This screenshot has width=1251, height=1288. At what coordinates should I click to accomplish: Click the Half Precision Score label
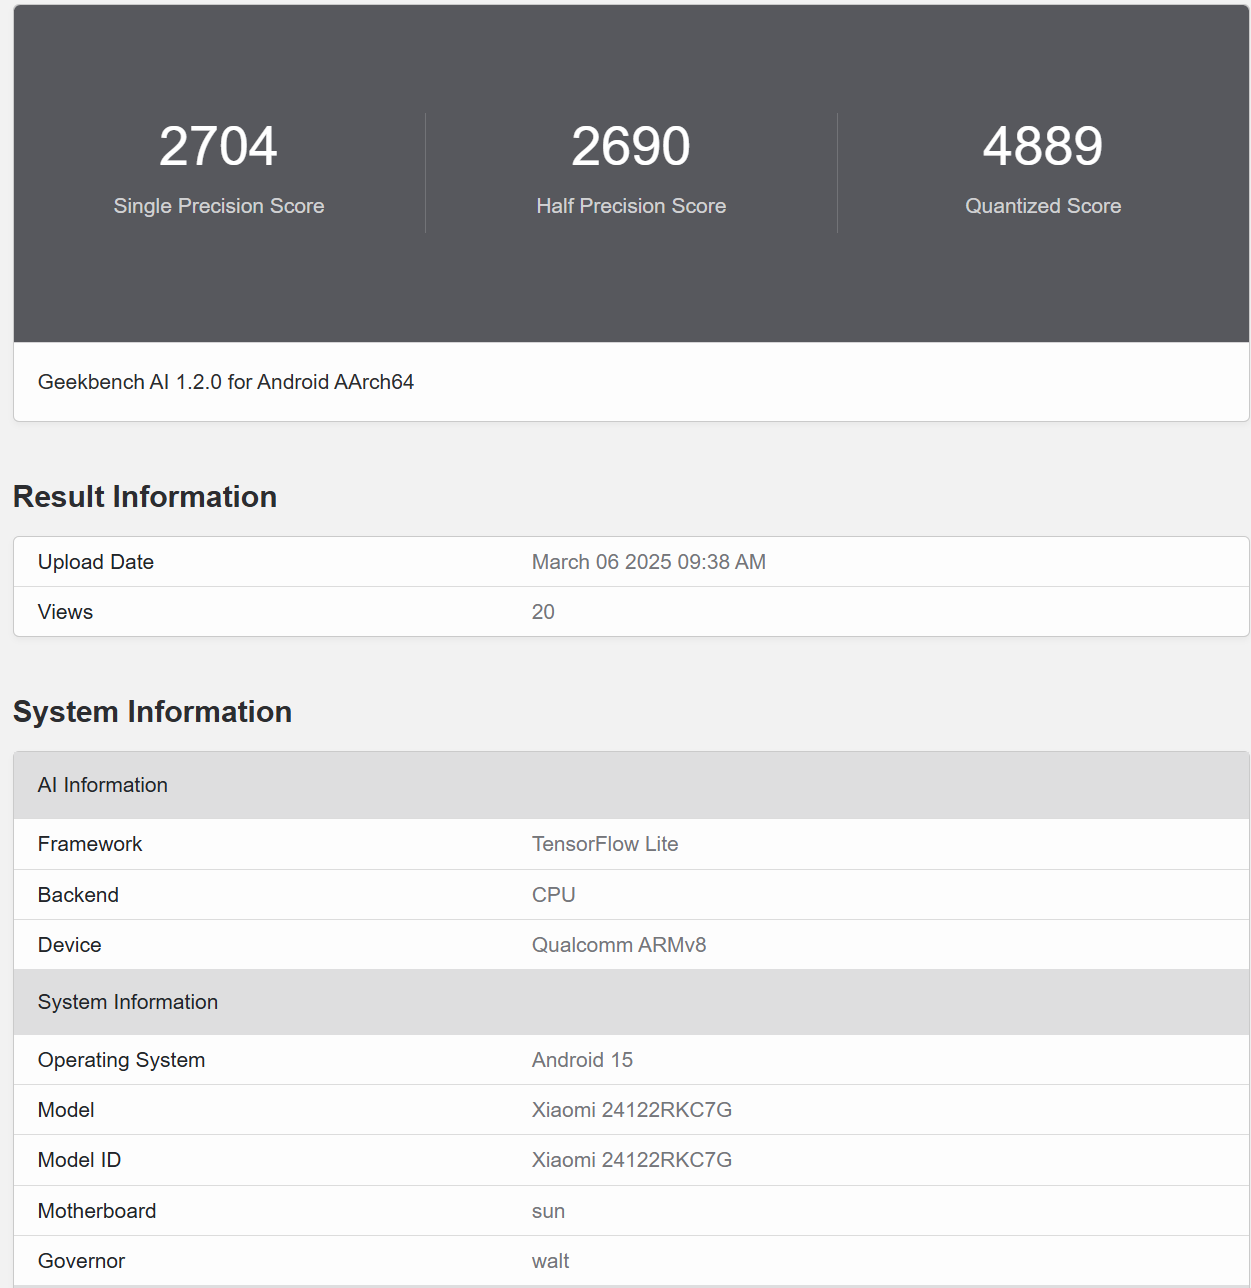tap(630, 206)
